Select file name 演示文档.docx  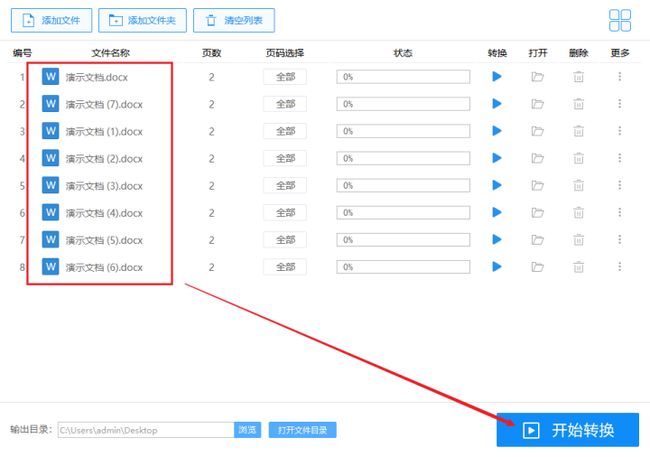pos(97,77)
